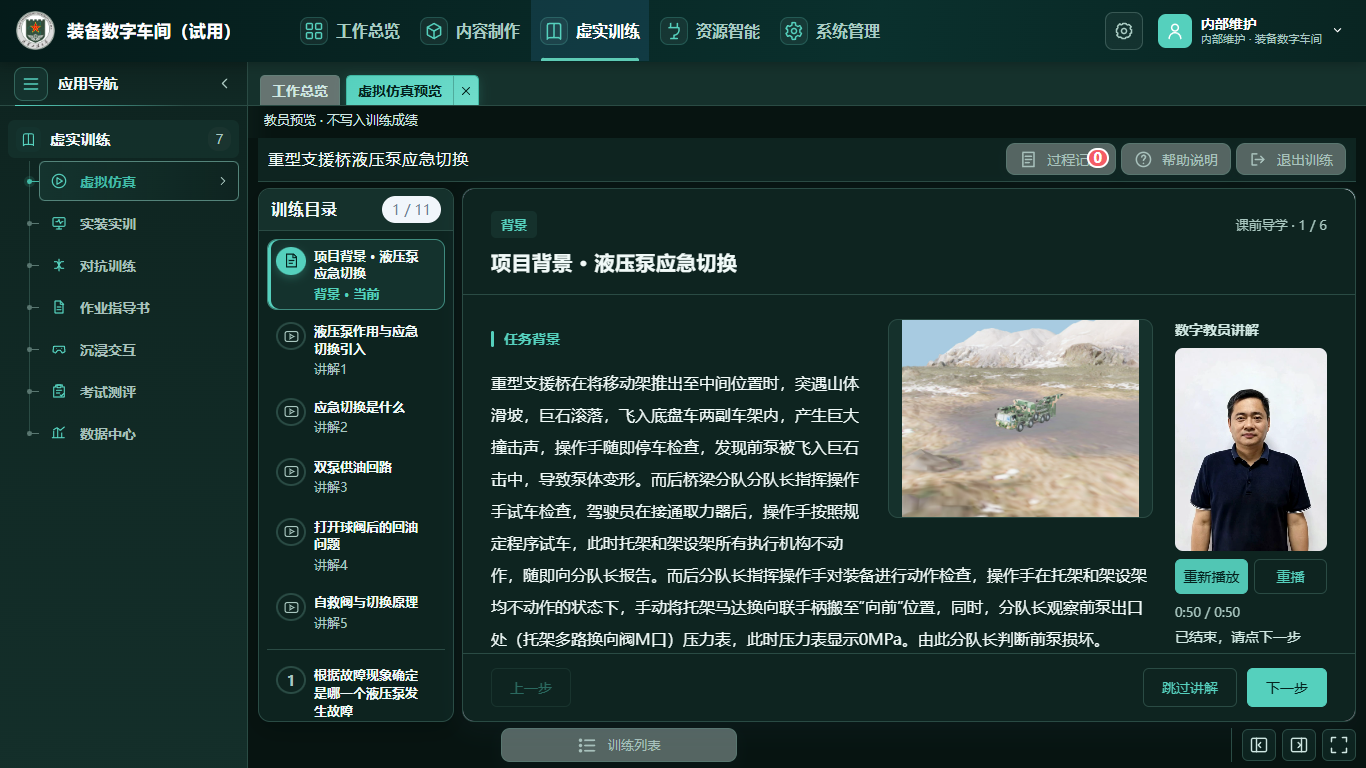This screenshot has height=768, width=1366.
Task: Open the settings gear icon in header
Action: 1123,31
